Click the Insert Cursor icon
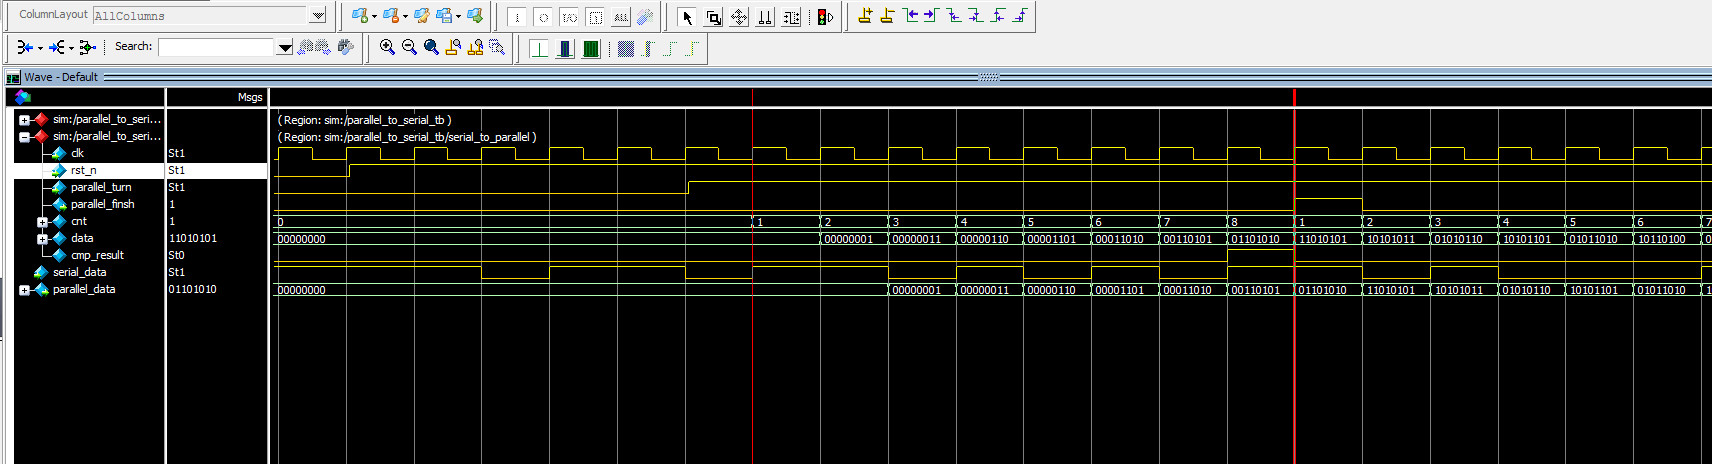This screenshot has height=464, width=1712. (x=865, y=16)
